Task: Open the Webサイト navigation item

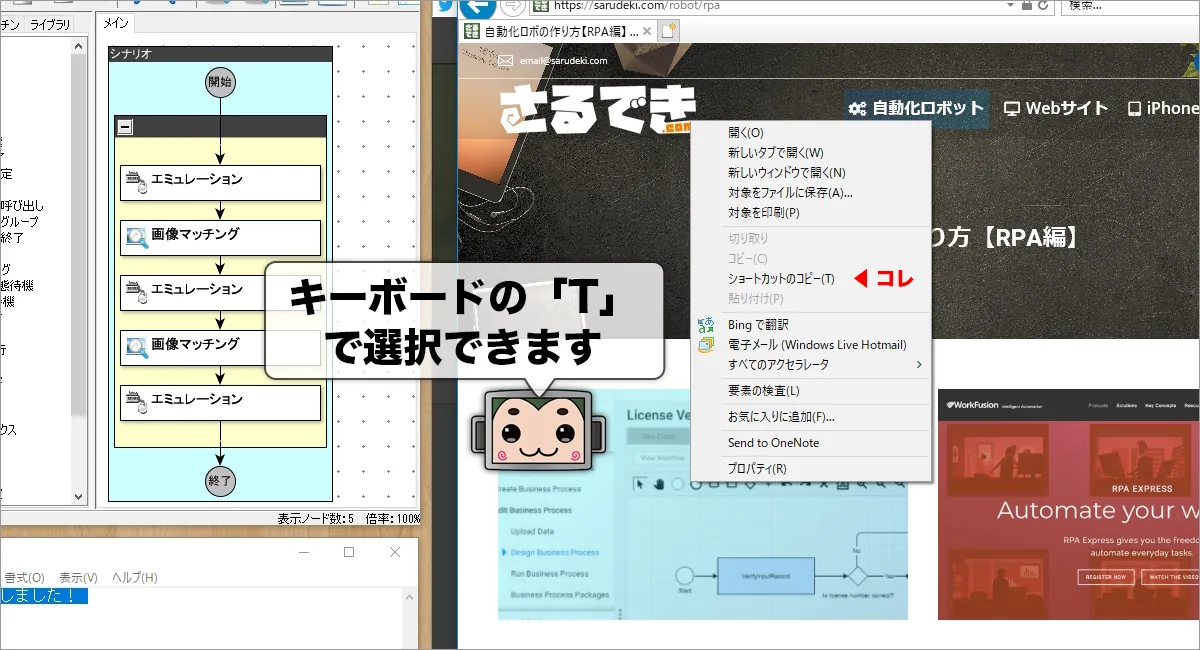Action: 1056,108
